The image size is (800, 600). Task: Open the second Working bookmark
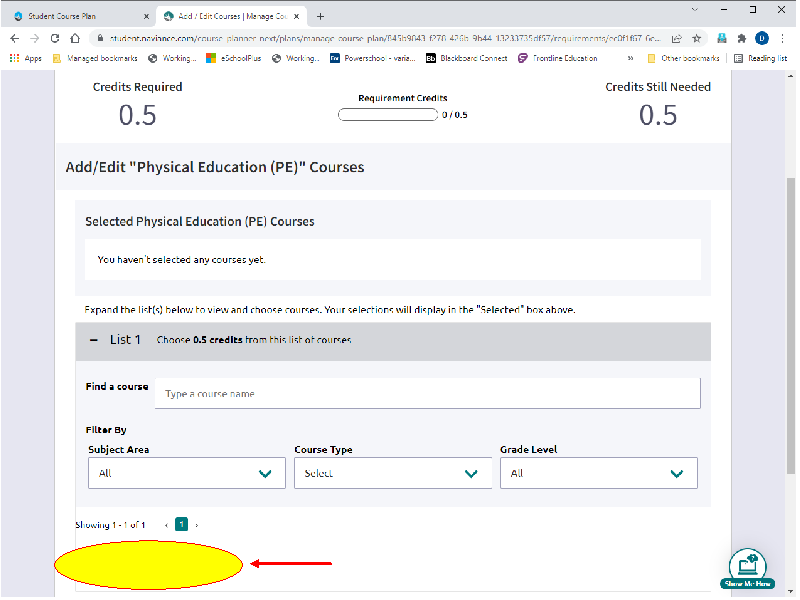(x=296, y=58)
